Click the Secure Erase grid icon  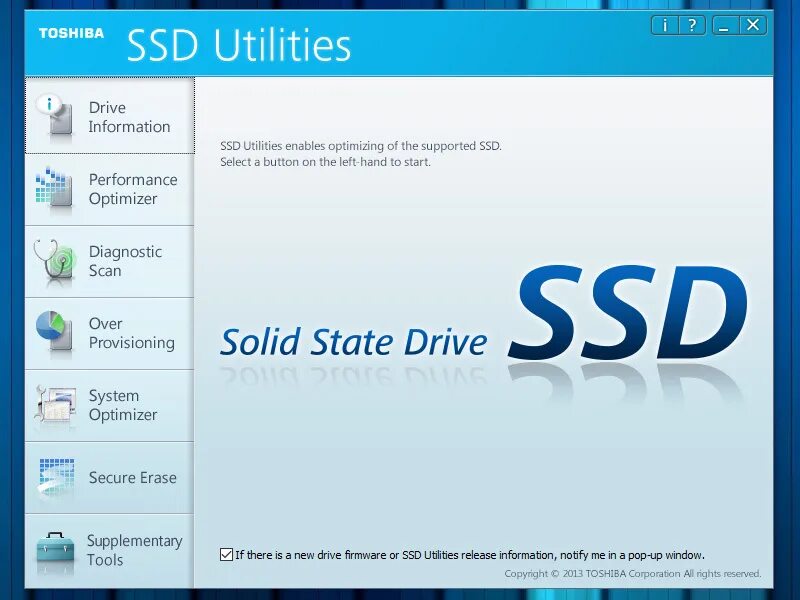(56, 477)
